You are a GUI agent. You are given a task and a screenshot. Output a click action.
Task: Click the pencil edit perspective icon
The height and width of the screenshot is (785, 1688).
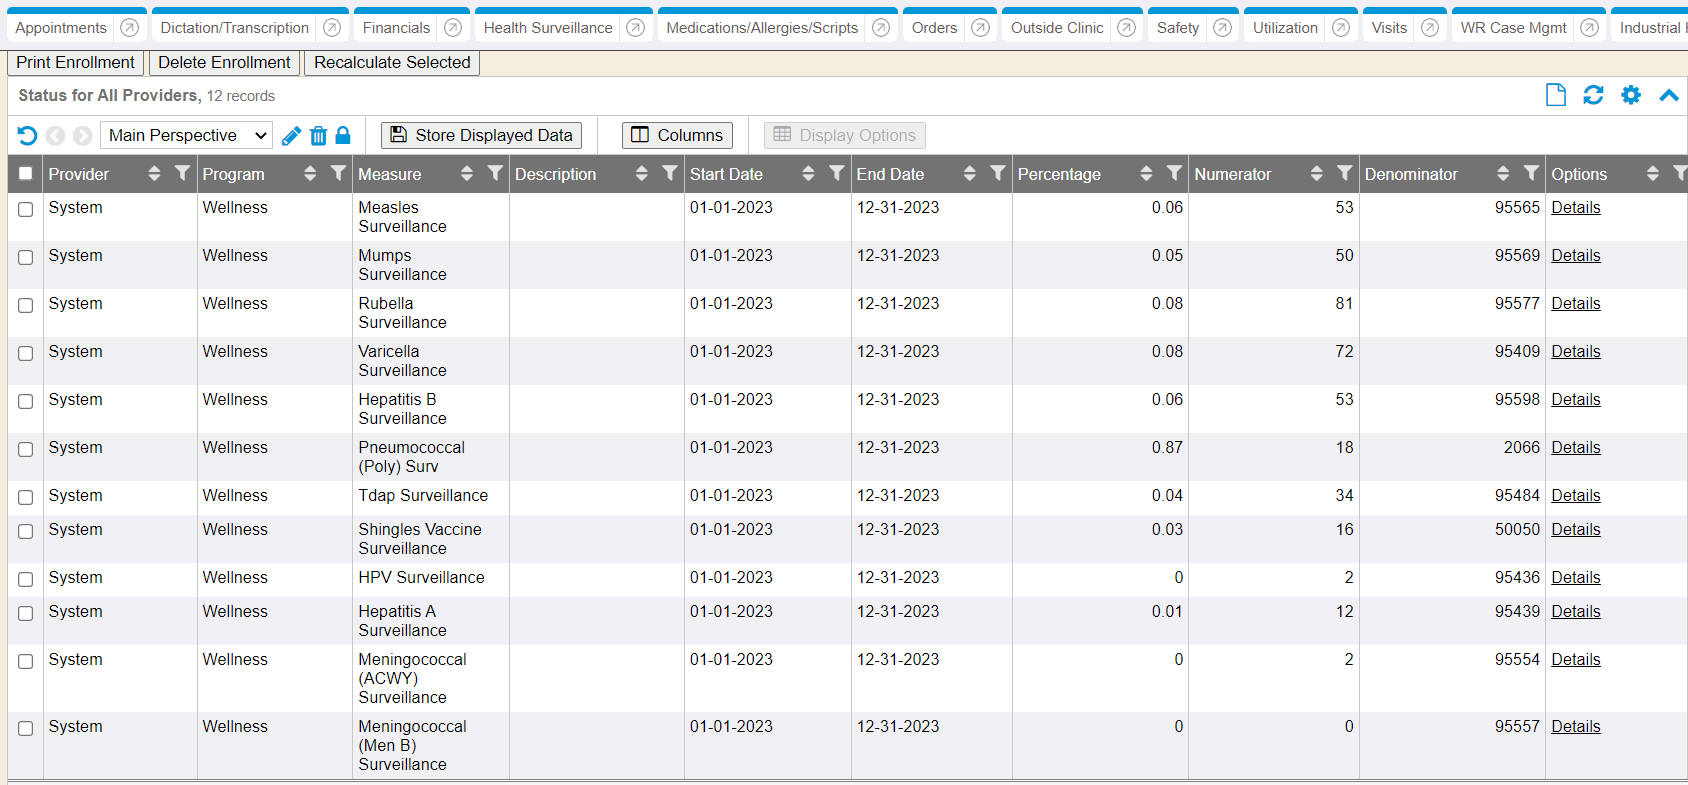coord(291,136)
